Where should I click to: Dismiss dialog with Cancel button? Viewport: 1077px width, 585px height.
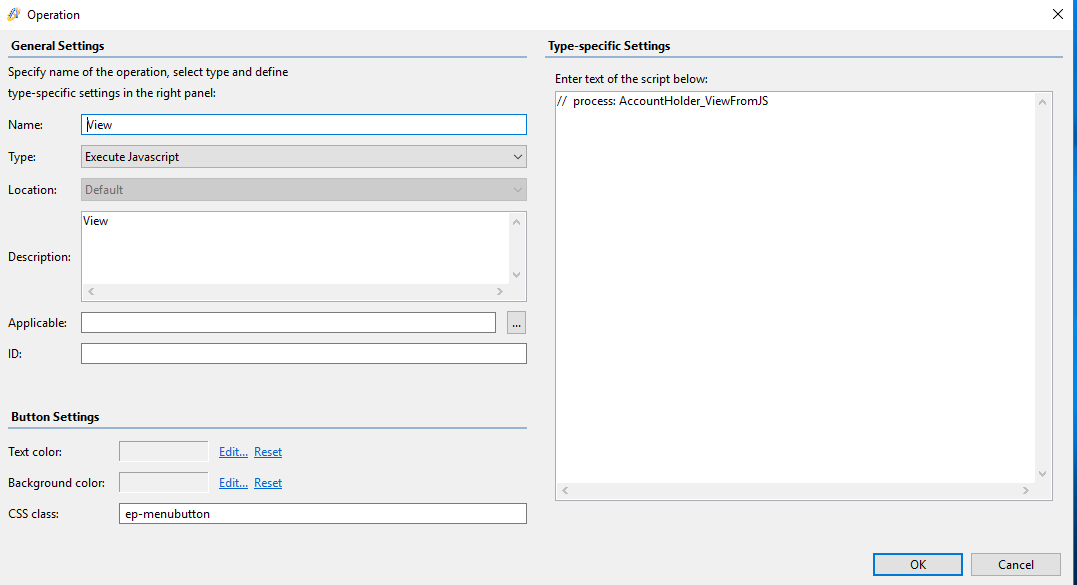coord(1015,564)
